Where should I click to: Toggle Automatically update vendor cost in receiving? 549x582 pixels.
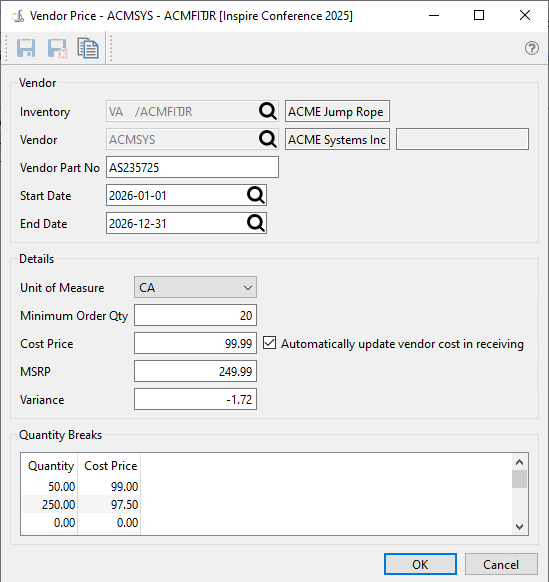(x=269, y=343)
